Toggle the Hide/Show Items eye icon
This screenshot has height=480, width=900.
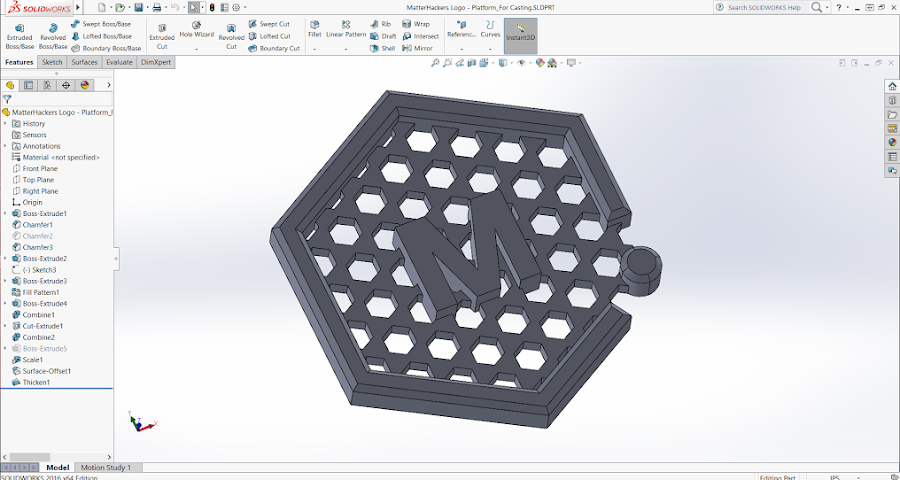[x=522, y=62]
